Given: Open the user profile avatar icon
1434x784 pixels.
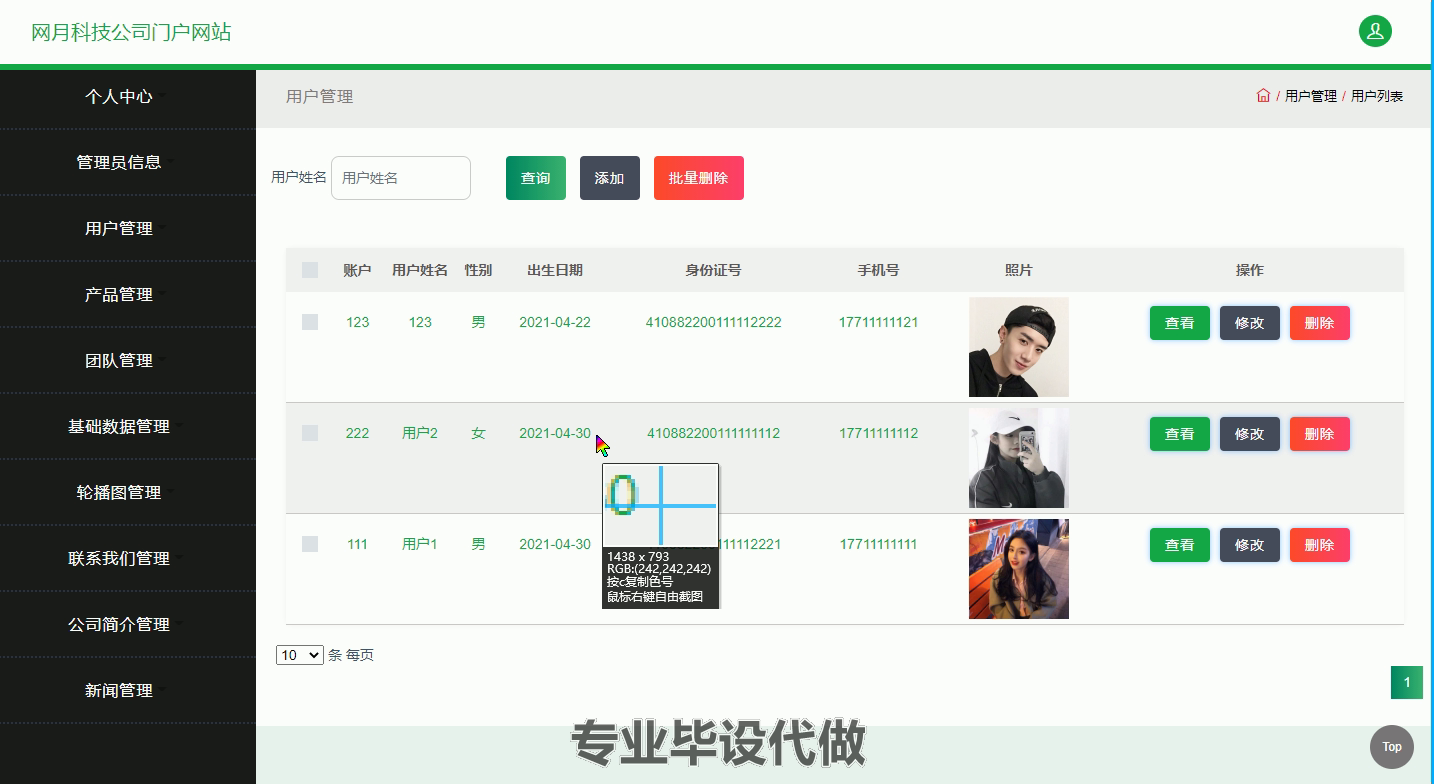Looking at the screenshot, I should tap(1375, 31).
